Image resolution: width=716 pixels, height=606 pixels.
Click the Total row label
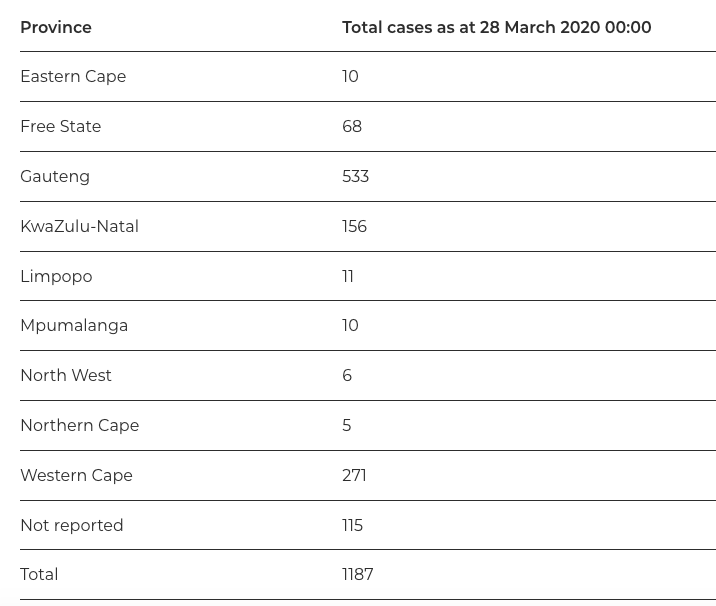click(x=39, y=575)
